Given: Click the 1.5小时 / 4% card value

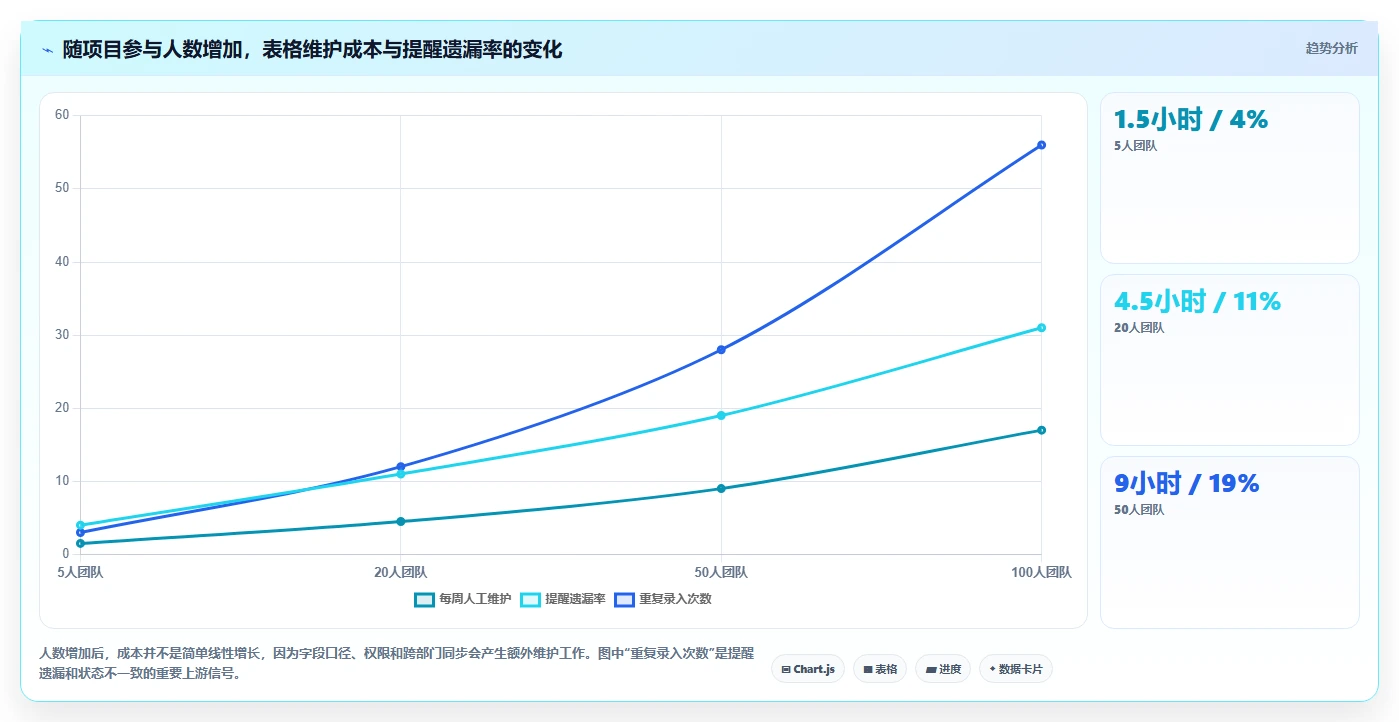Looking at the screenshot, I should (1190, 120).
